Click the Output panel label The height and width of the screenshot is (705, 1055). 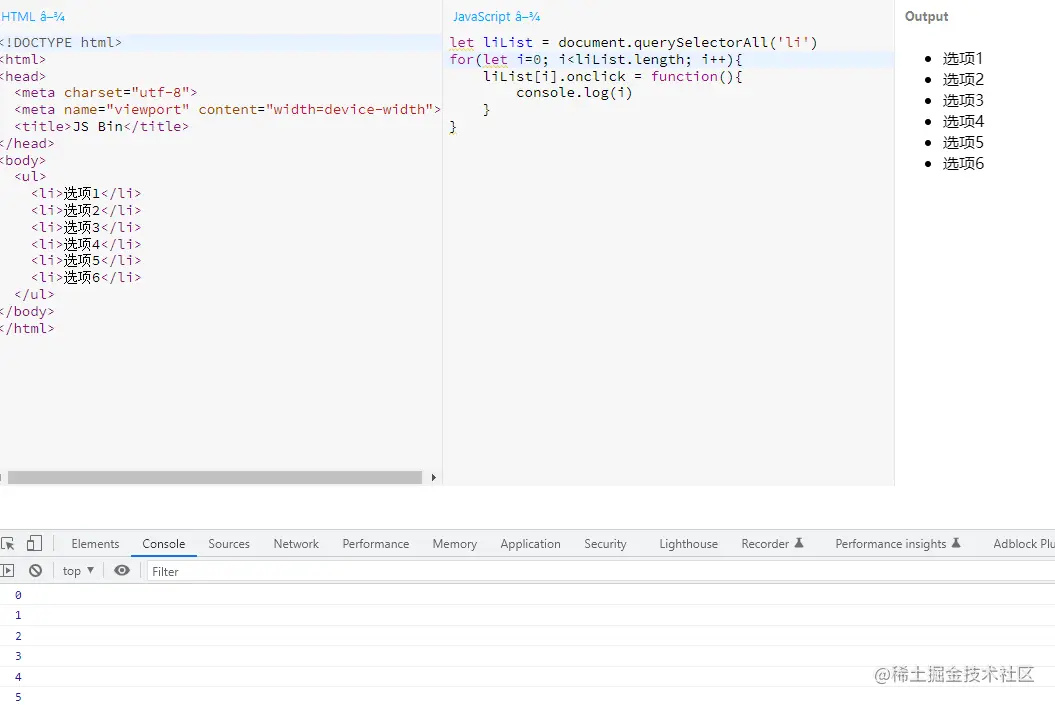coord(926,17)
